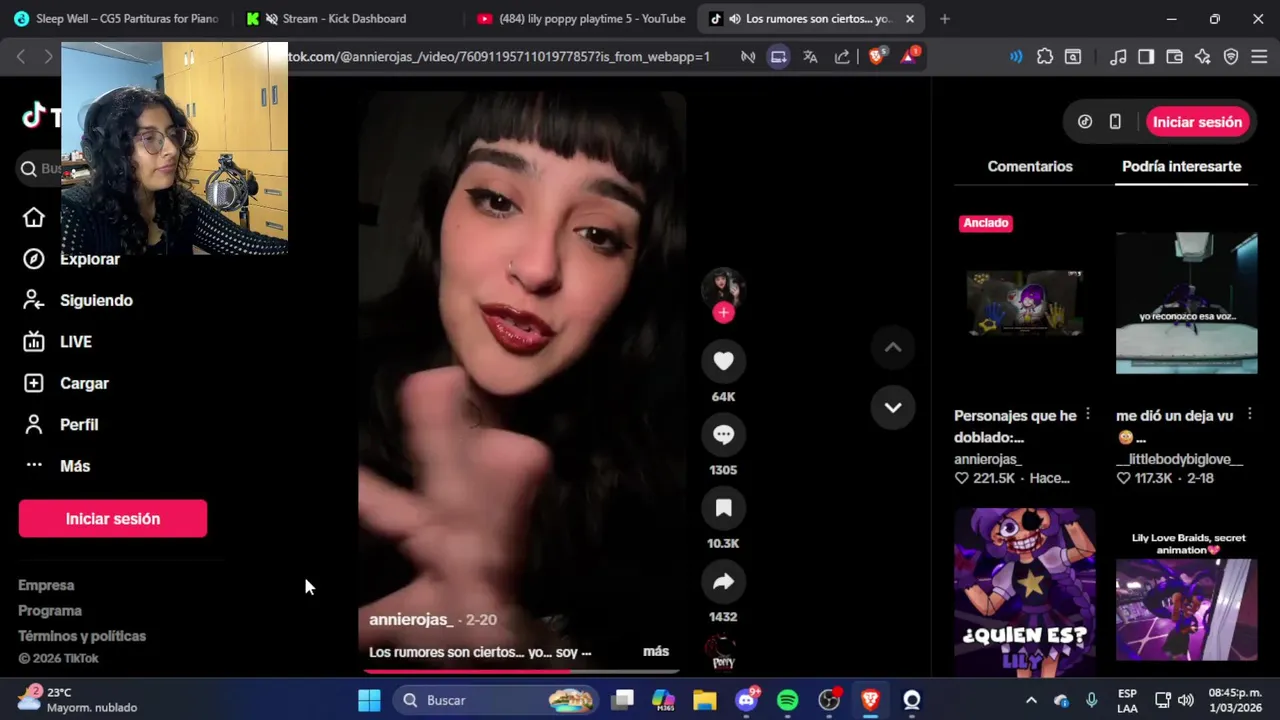Open Programa footer link
1280x720 pixels.
[x=50, y=610]
